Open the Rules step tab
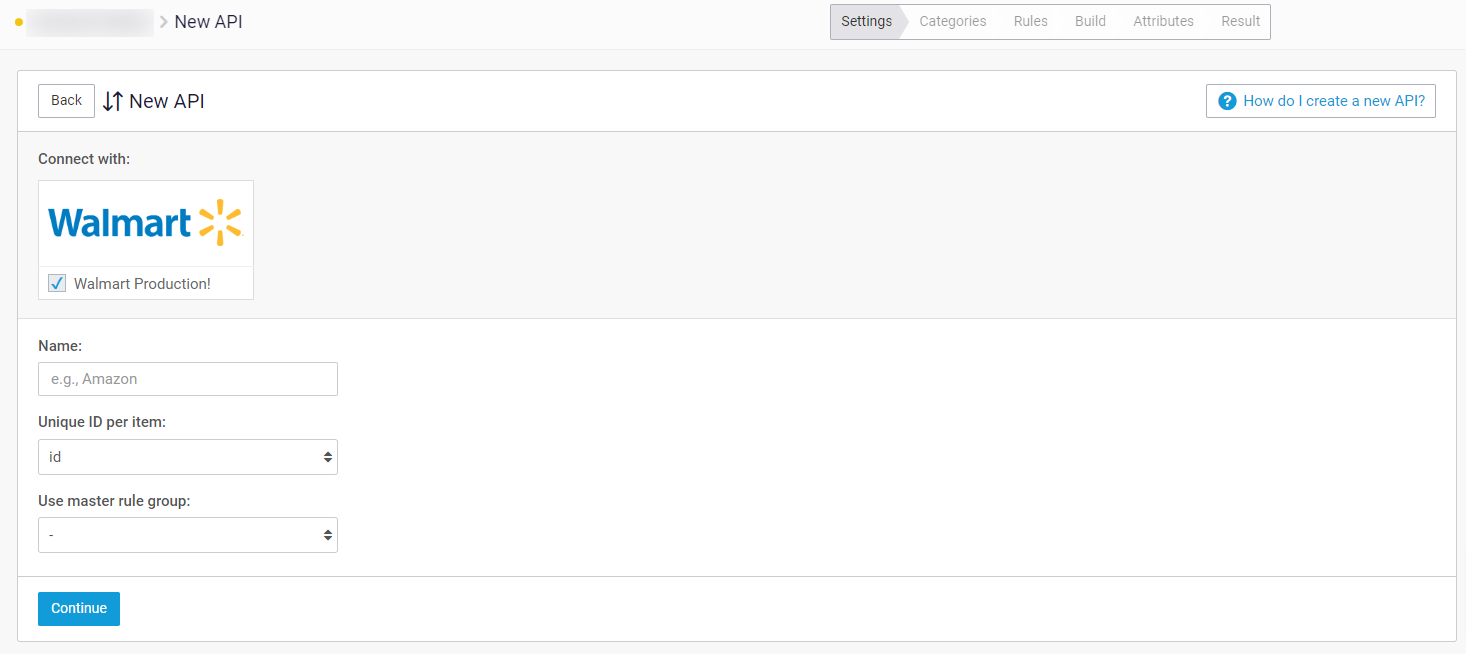 (x=1031, y=21)
